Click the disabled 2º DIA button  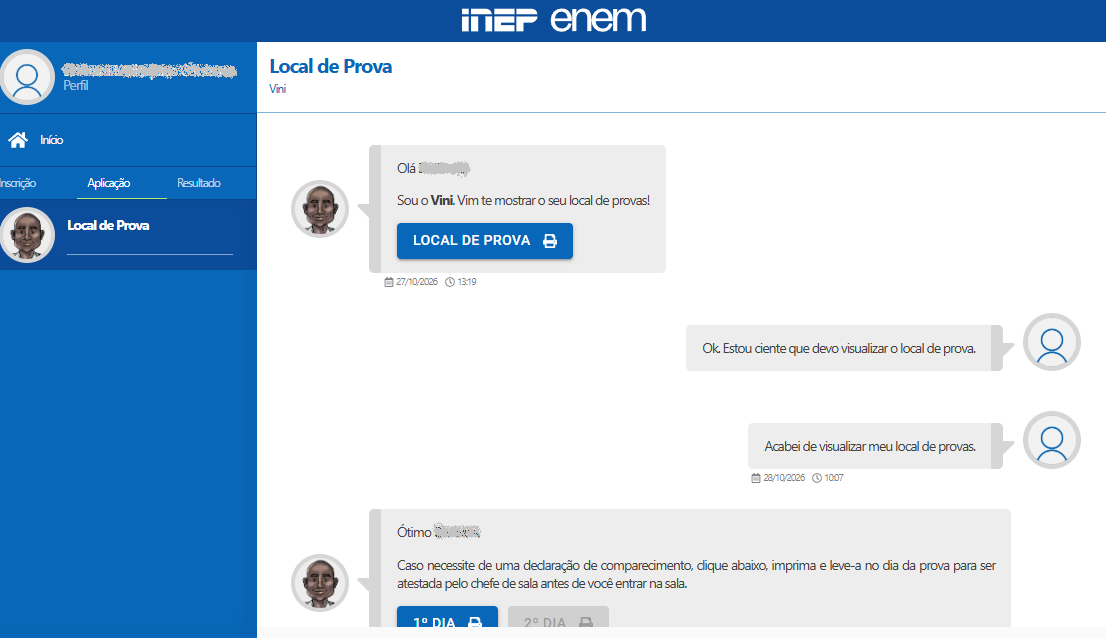[x=558, y=617]
